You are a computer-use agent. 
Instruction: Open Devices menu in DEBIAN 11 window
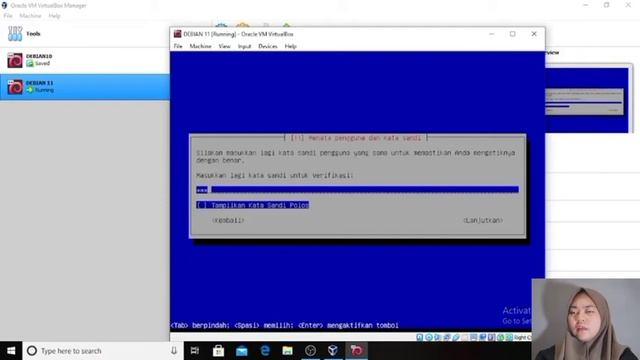coord(268,46)
